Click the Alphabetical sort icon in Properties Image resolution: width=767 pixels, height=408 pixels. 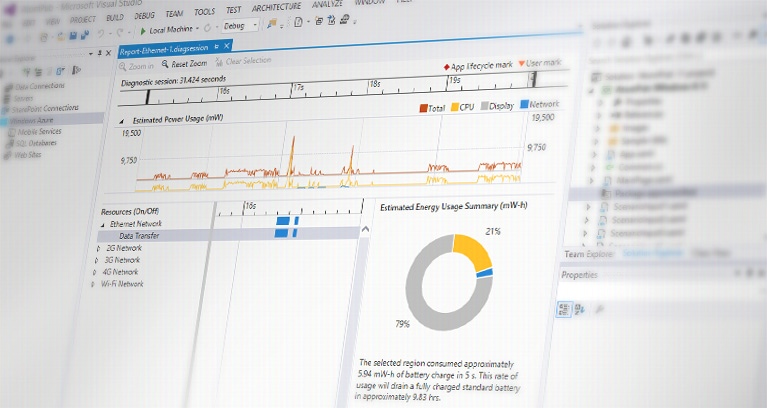[x=580, y=309]
